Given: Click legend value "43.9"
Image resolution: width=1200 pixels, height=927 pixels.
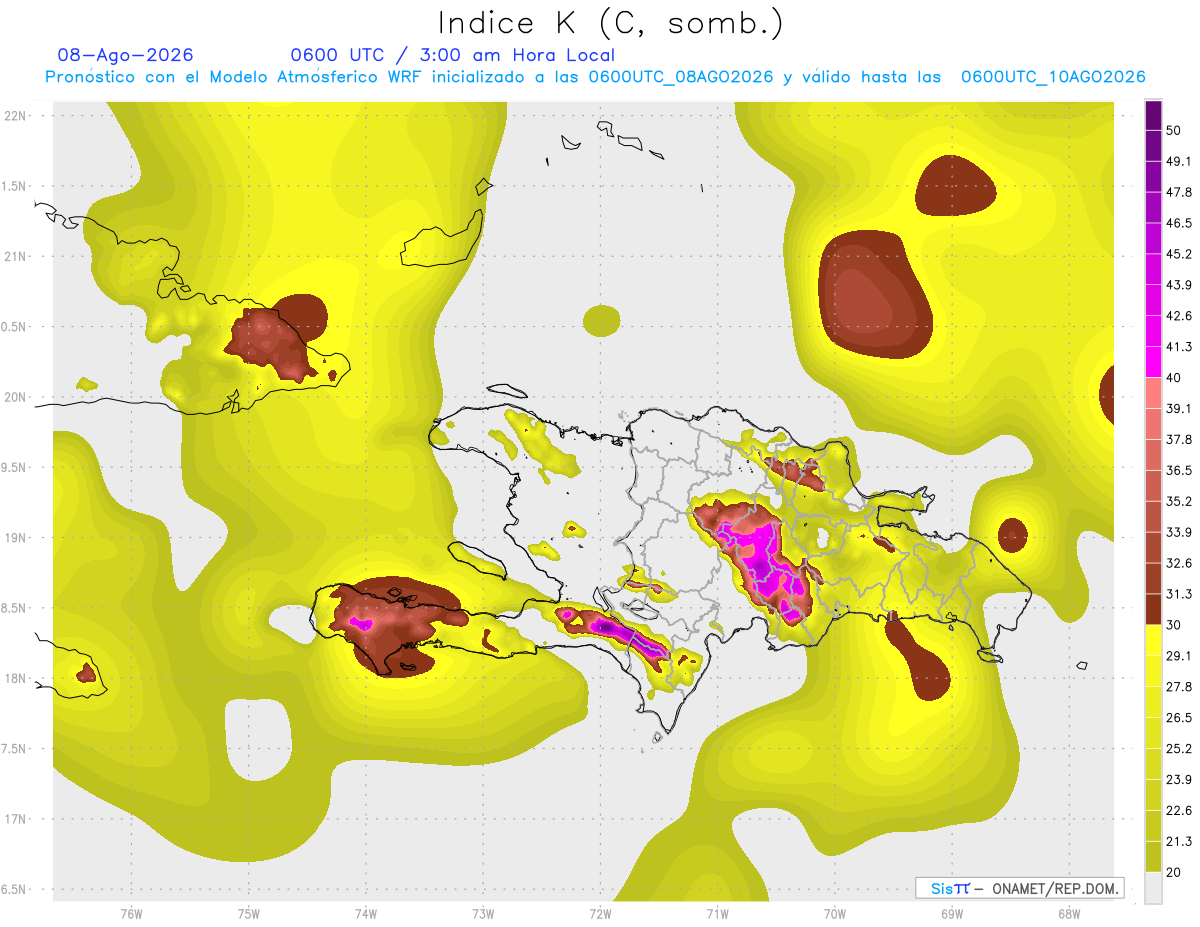Looking at the screenshot, I should (x=1179, y=285).
